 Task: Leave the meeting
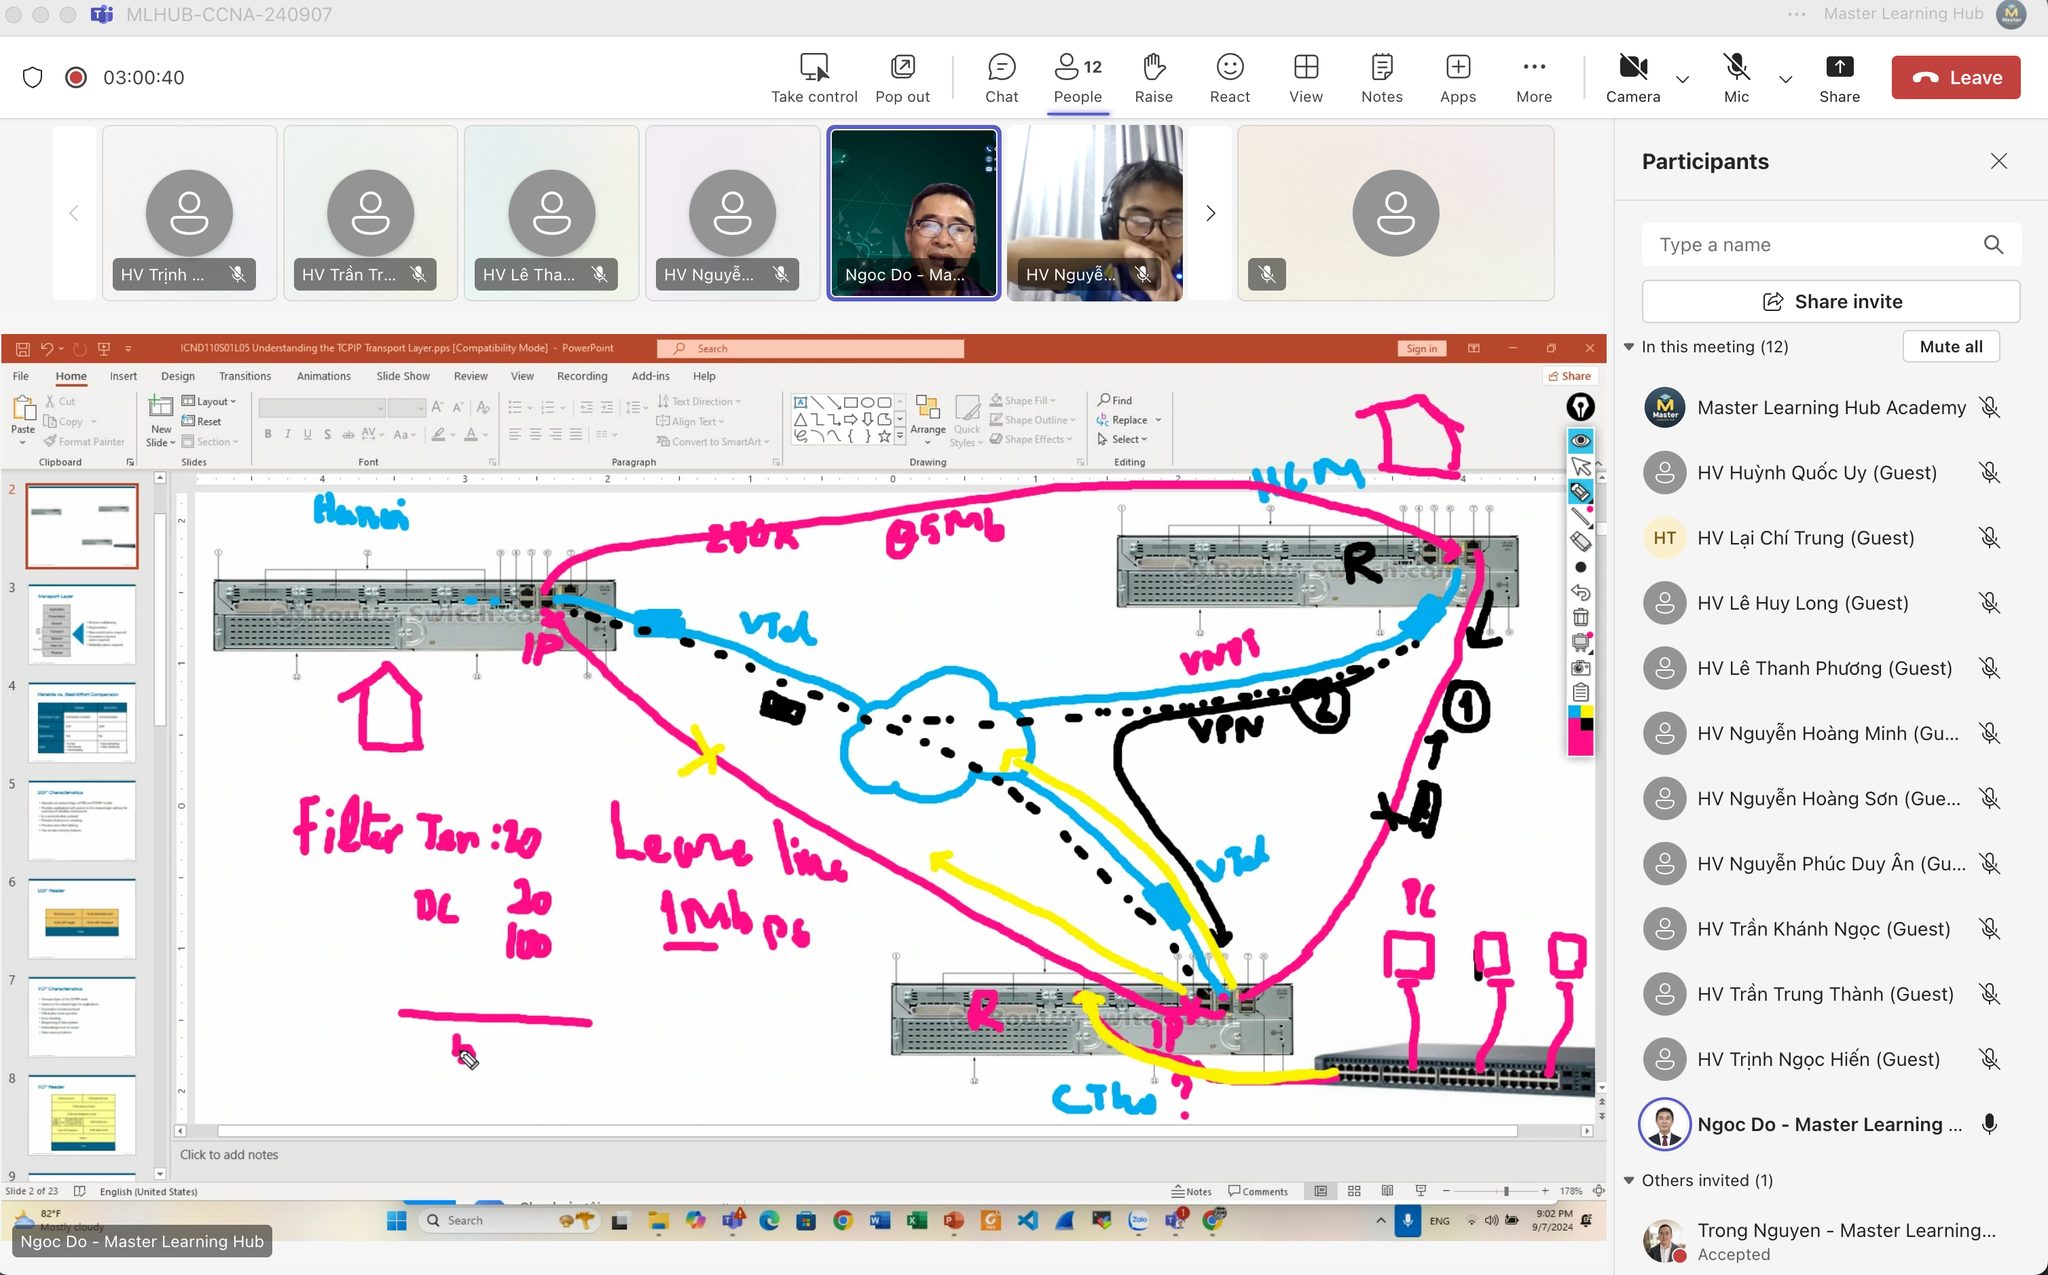coord(1955,77)
